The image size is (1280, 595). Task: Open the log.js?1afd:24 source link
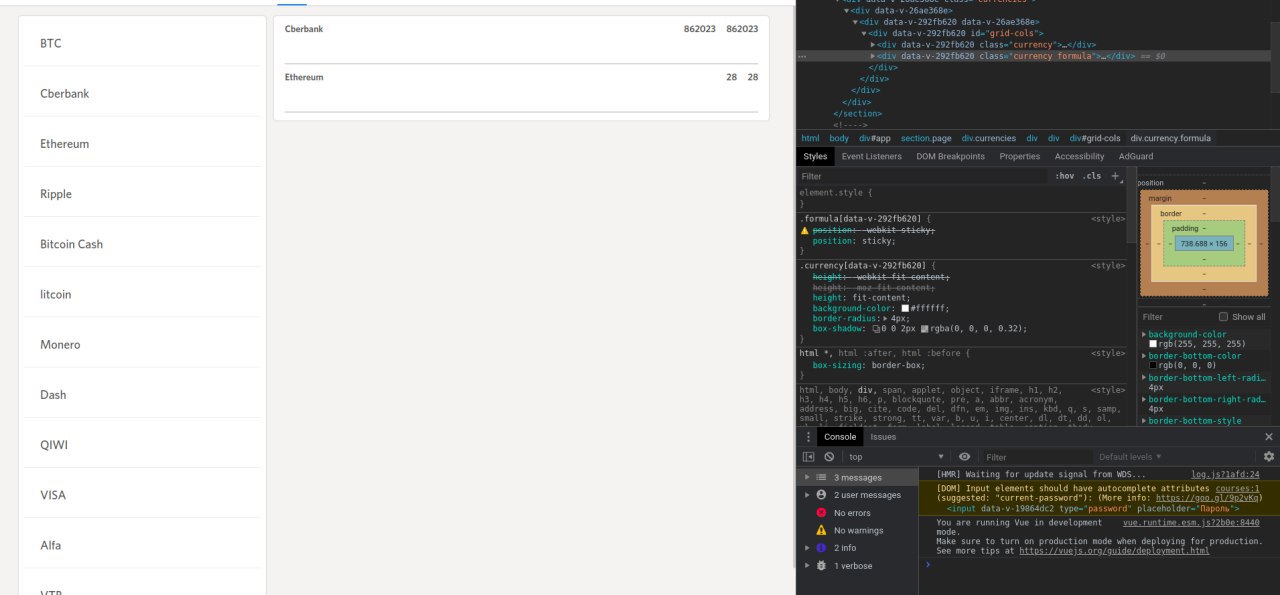(1225, 475)
